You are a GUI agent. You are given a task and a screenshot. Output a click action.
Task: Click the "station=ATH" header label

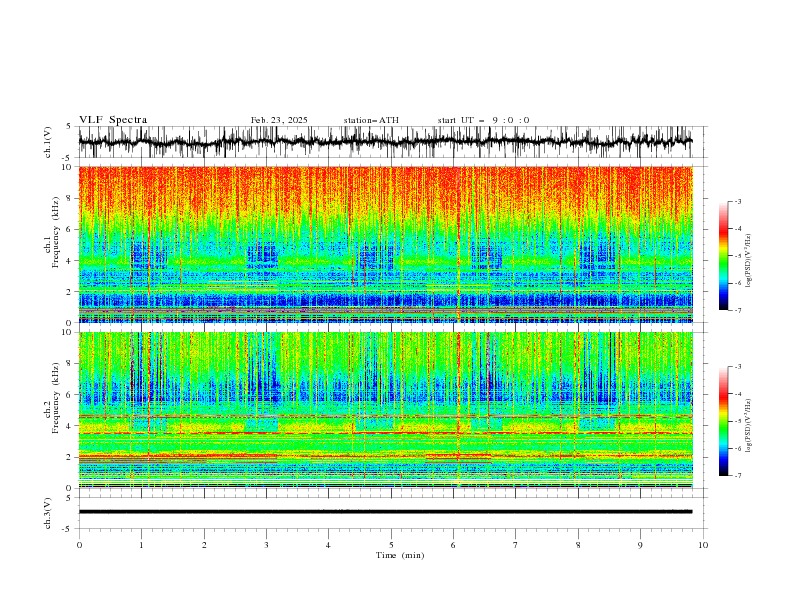click(x=371, y=120)
